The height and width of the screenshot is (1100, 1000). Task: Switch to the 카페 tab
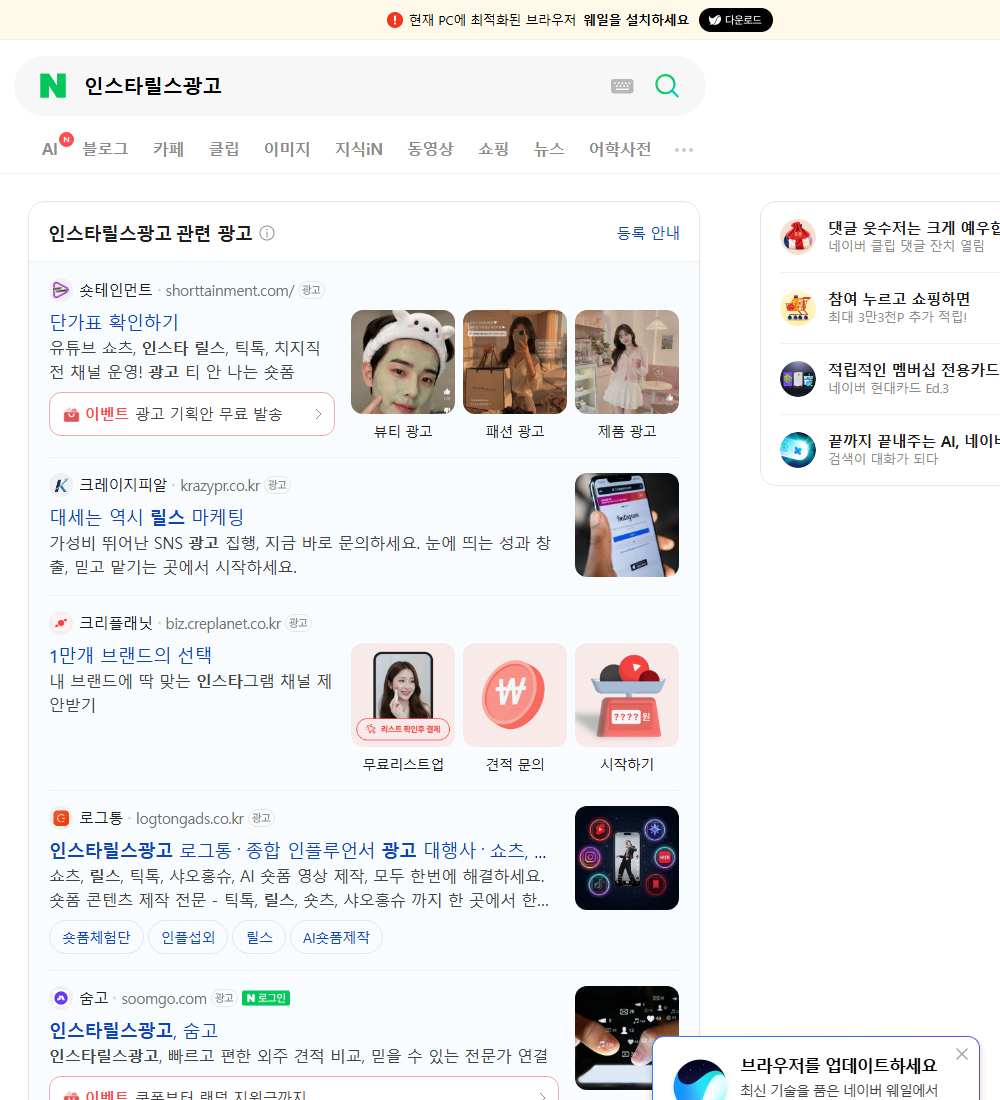click(x=168, y=149)
